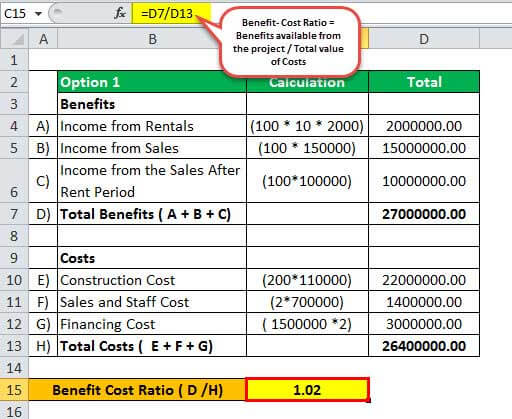Click the 'Total' header cell

click(424, 82)
